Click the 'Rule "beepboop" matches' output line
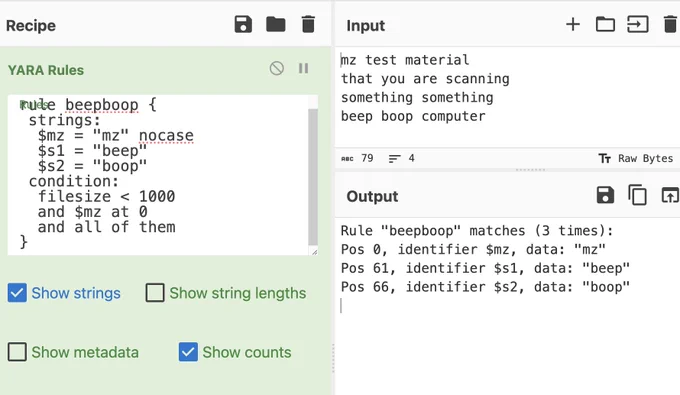Viewport: 680px width, 395px height. (477, 231)
